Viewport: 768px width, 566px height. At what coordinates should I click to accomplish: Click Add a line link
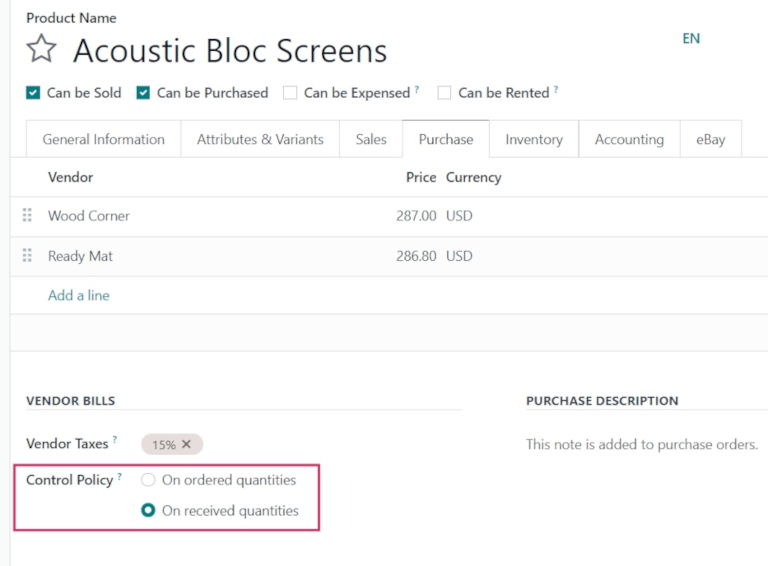click(x=79, y=295)
